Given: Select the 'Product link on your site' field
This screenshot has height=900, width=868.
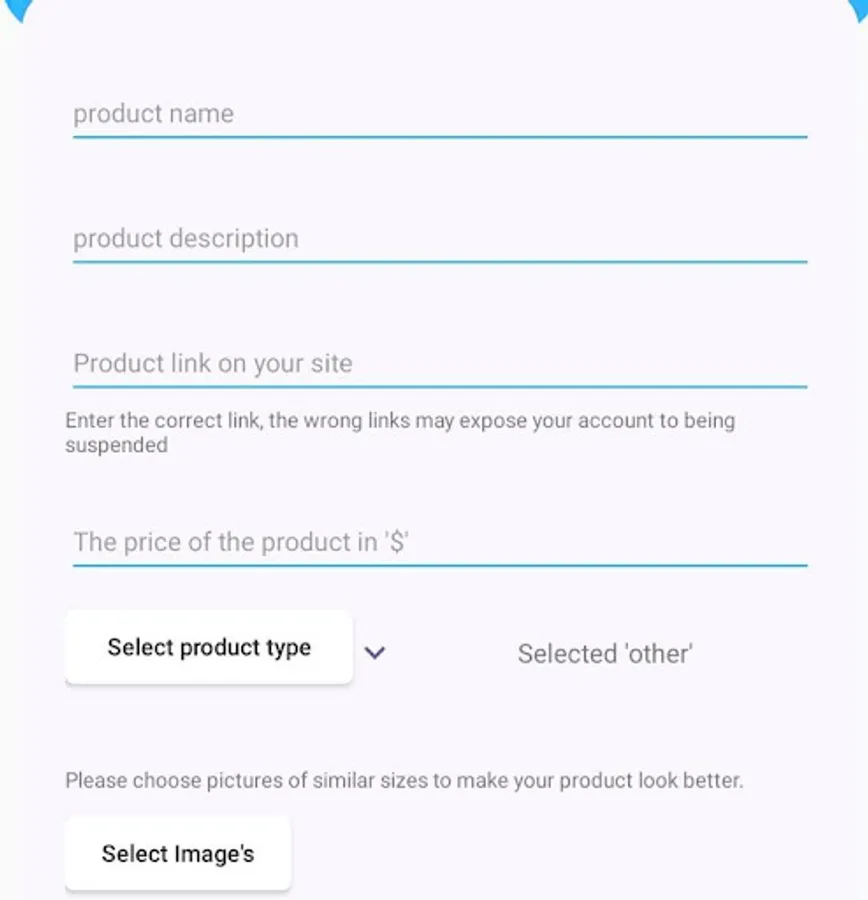Looking at the screenshot, I should 438,364.
